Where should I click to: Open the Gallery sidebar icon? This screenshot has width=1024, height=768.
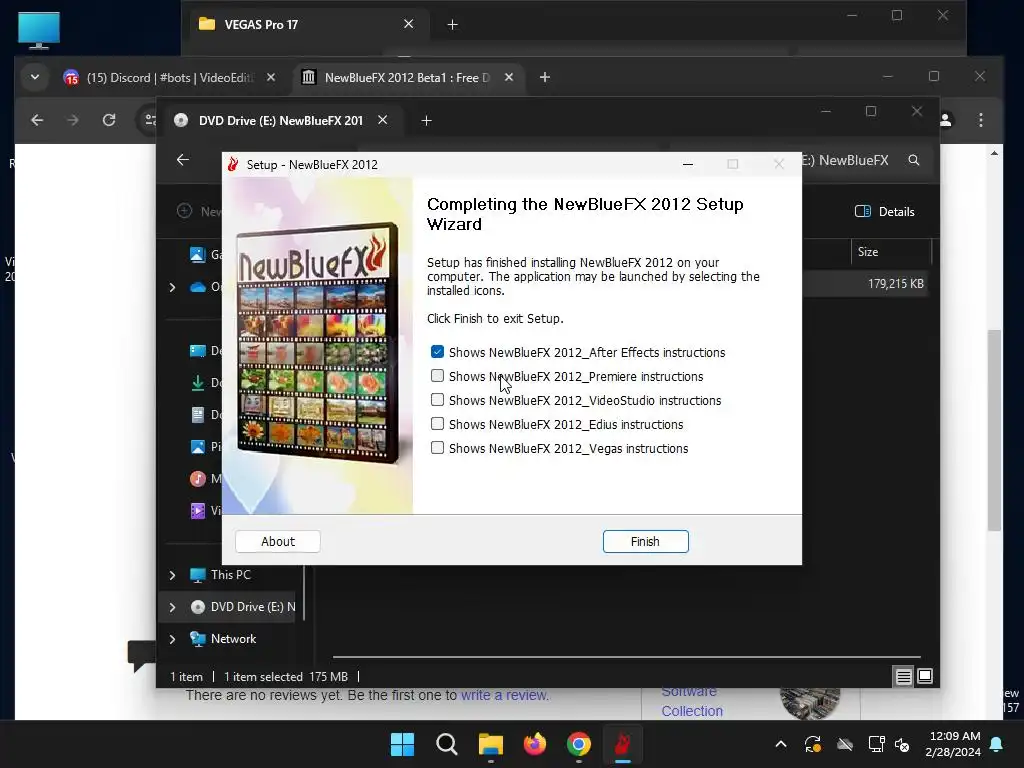(198, 255)
